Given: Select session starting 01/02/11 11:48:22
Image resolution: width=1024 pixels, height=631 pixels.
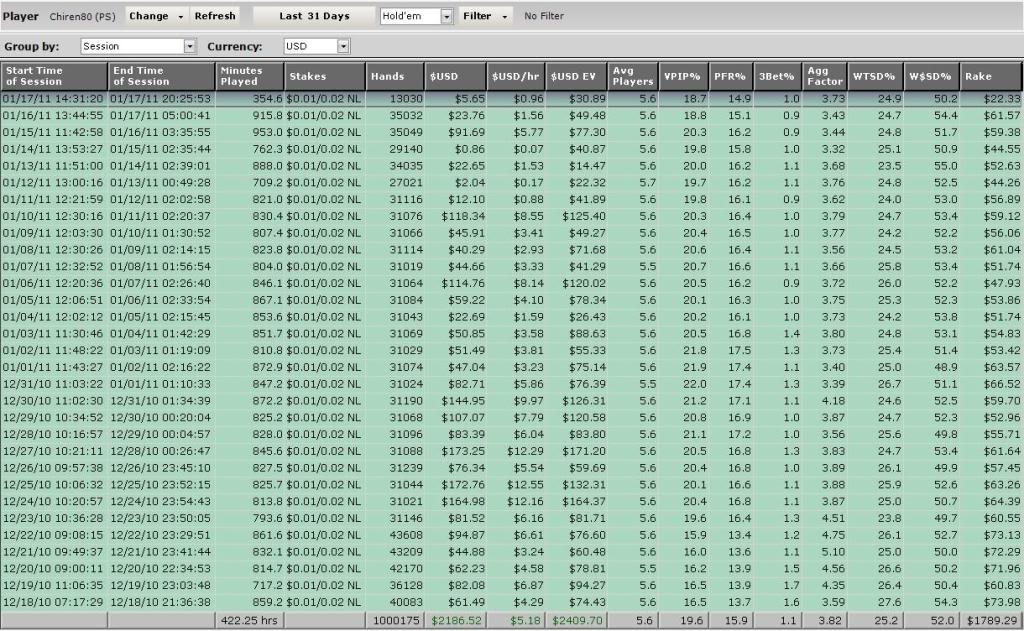Looking at the screenshot, I should tap(511, 351).
